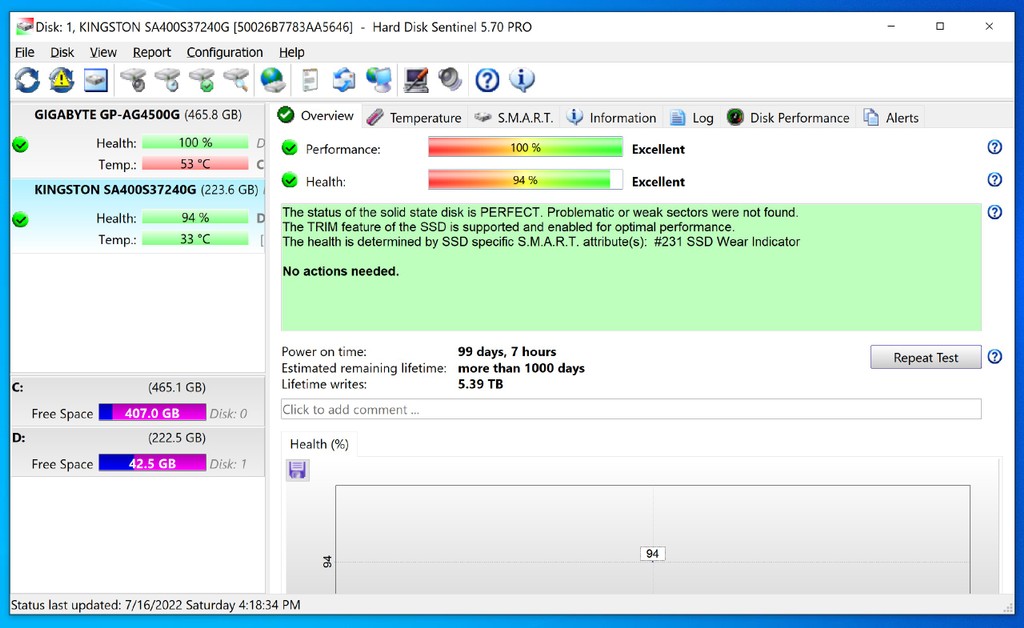The image size is (1024, 628).
Task: Click the '99 days, 7 hours' value
Action: pos(507,352)
